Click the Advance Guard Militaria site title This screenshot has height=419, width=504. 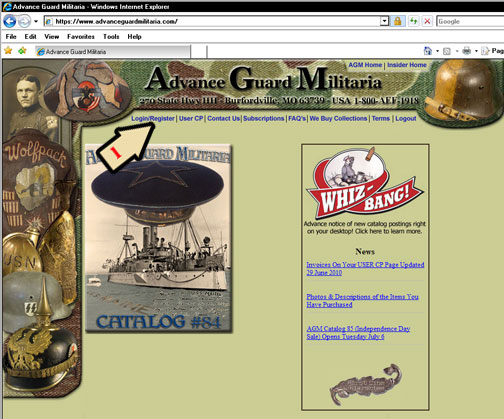tap(263, 79)
